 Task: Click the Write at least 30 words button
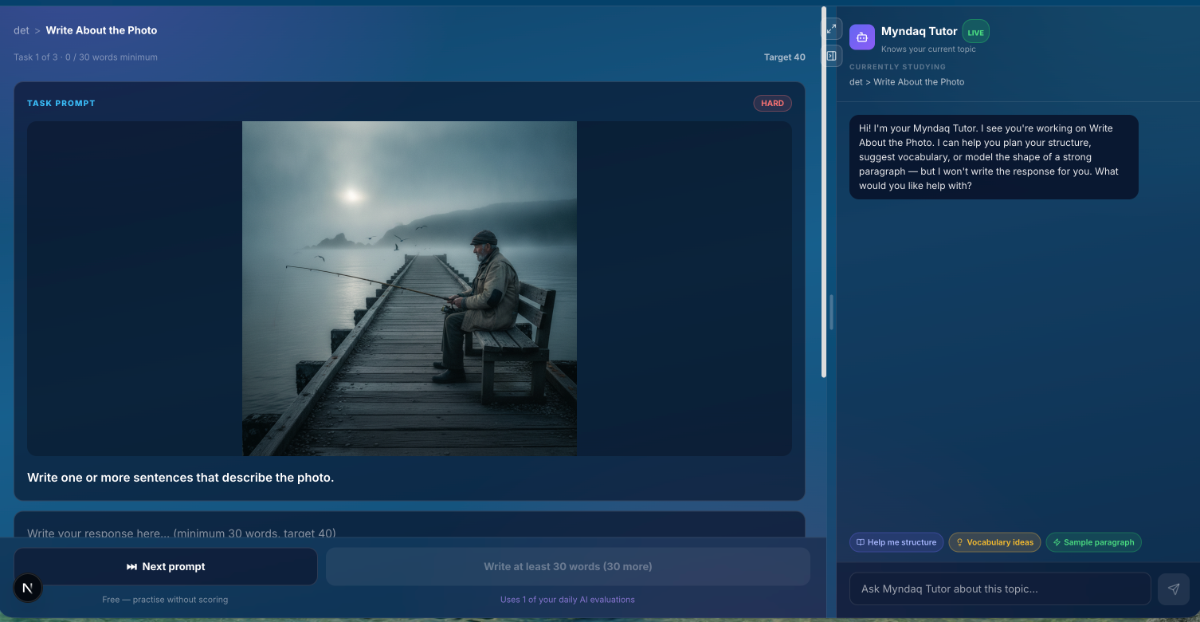pyautogui.click(x=568, y=566)
